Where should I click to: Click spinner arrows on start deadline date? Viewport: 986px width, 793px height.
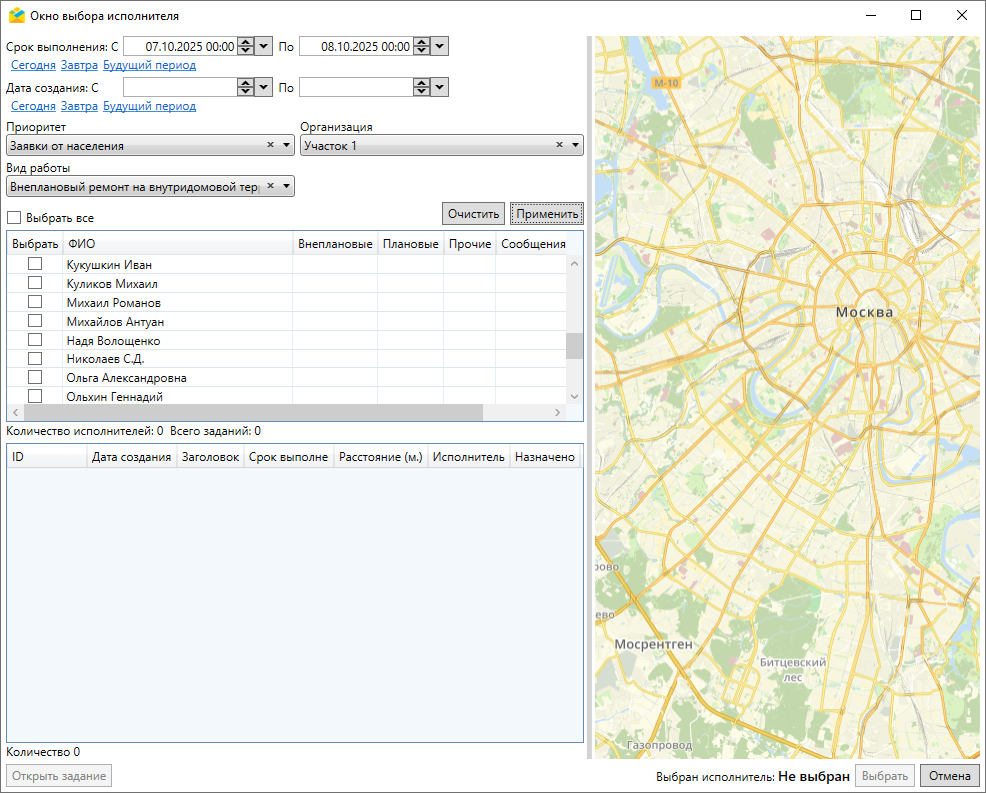[x=245, y=46]
